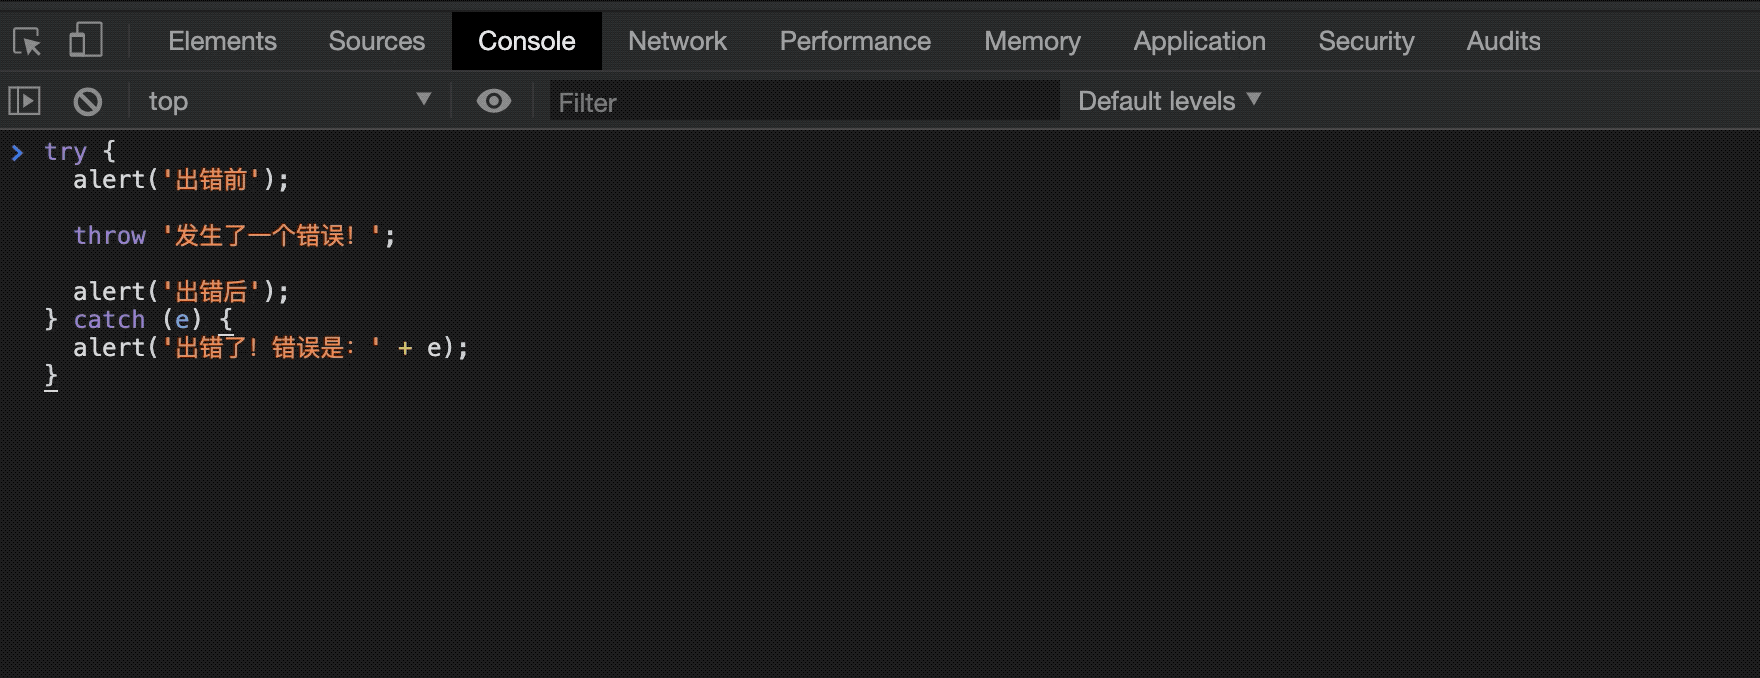Select the Audits tab
The height and width of the screenshot is (678, 1760).
pyautogui.click(x=1503, y=41)
